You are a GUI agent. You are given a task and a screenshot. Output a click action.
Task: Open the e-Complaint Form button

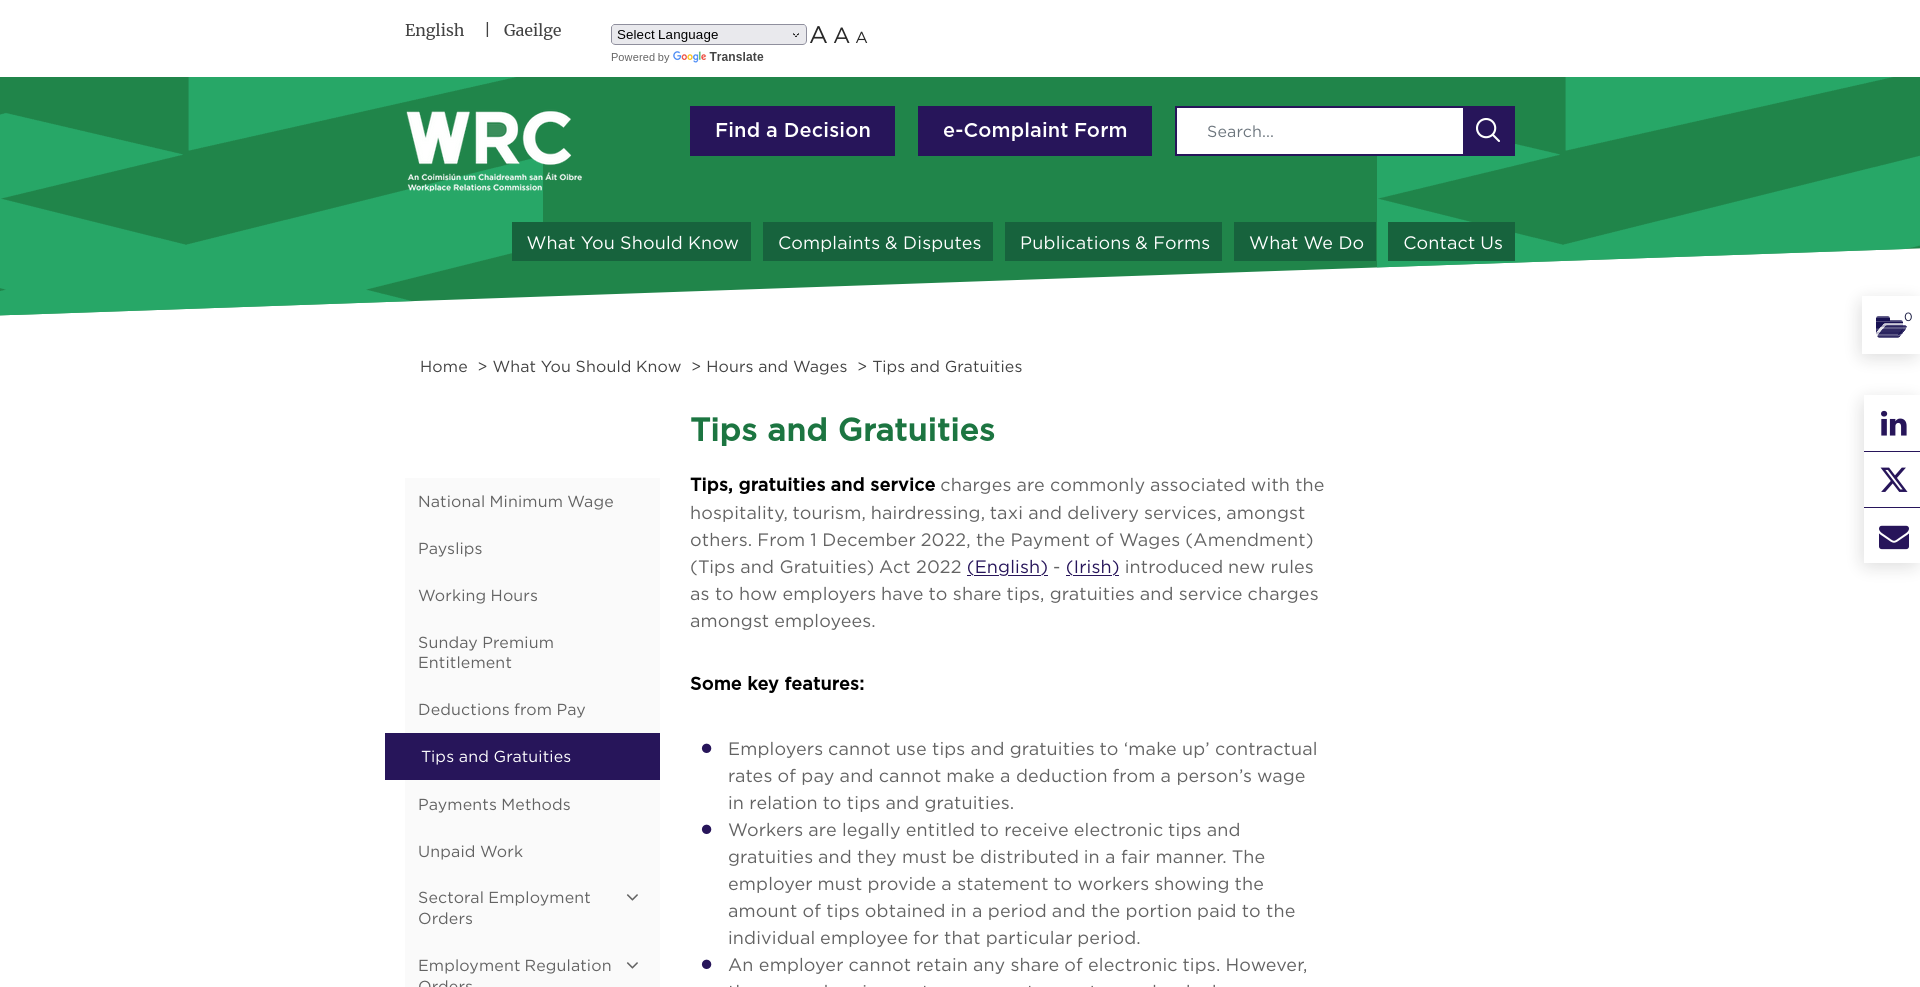tap(1035, 131)
